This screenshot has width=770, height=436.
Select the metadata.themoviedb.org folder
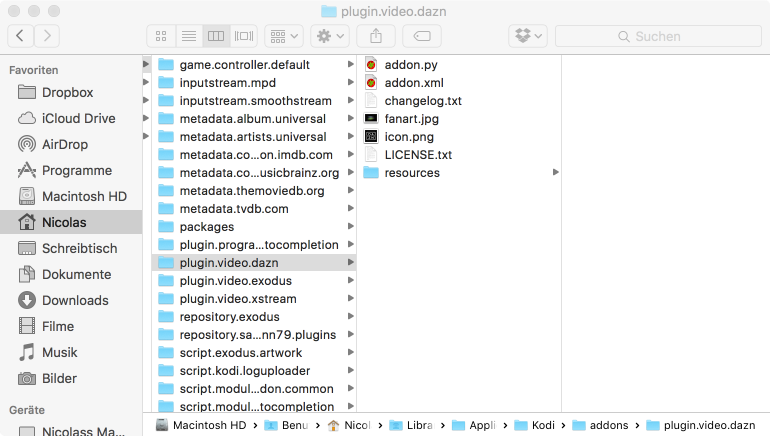point(254,191)
